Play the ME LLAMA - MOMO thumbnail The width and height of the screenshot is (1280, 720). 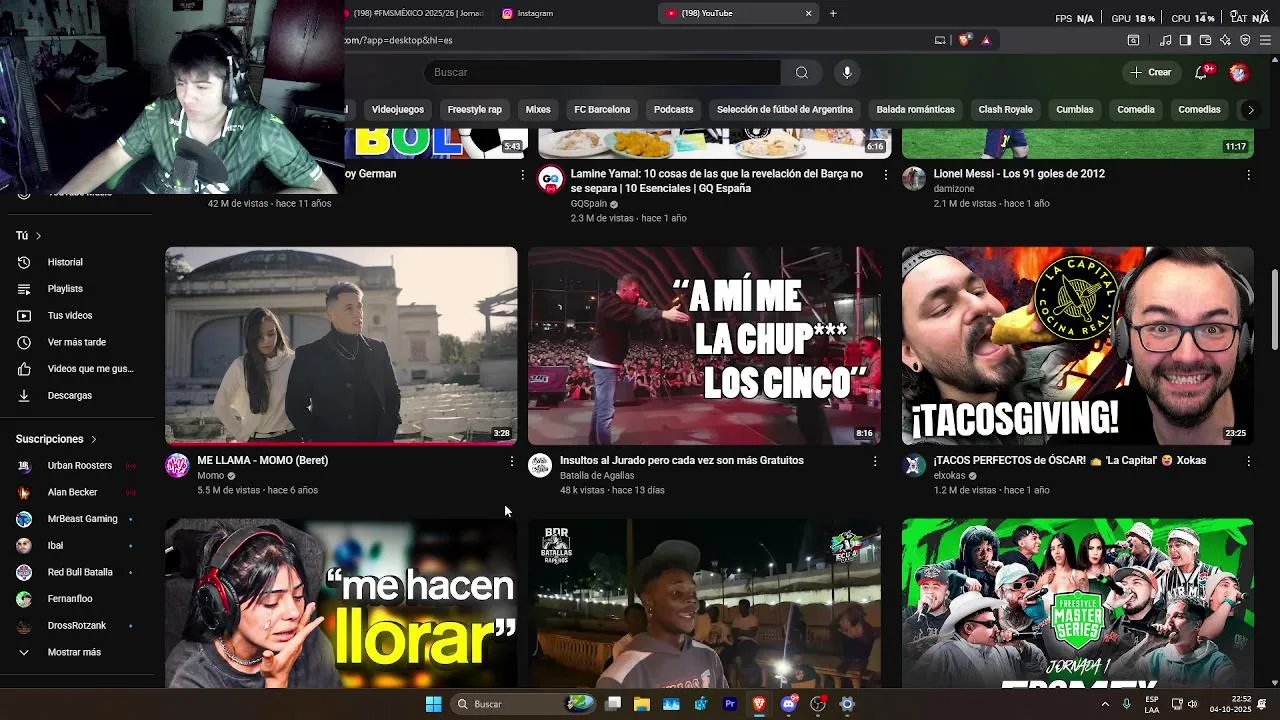tap(341, 345)
